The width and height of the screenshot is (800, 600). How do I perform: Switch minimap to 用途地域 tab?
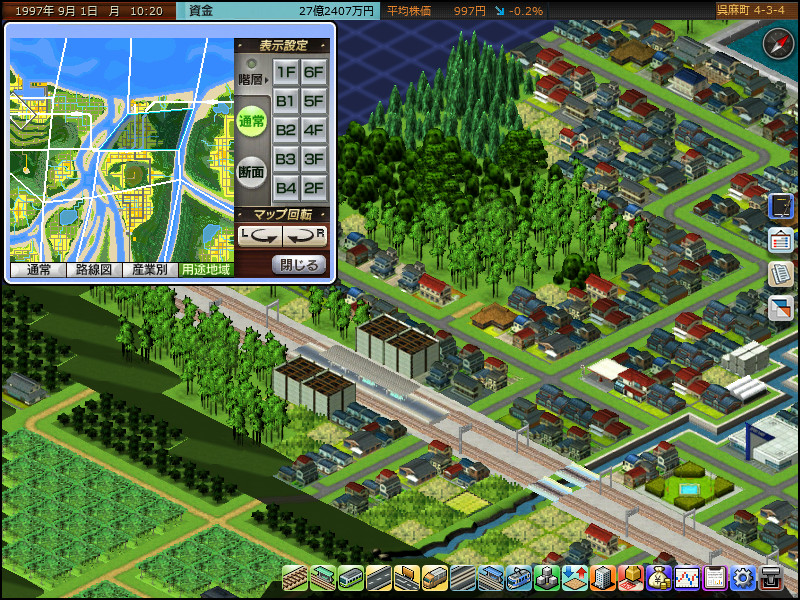[206, 269]
